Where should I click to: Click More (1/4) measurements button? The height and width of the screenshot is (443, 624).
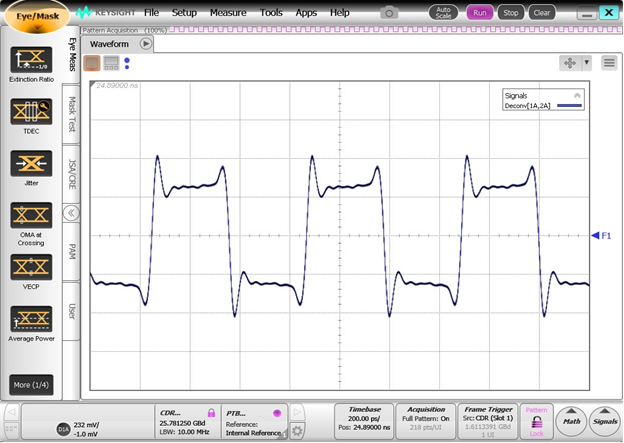(x=31, y=385)
